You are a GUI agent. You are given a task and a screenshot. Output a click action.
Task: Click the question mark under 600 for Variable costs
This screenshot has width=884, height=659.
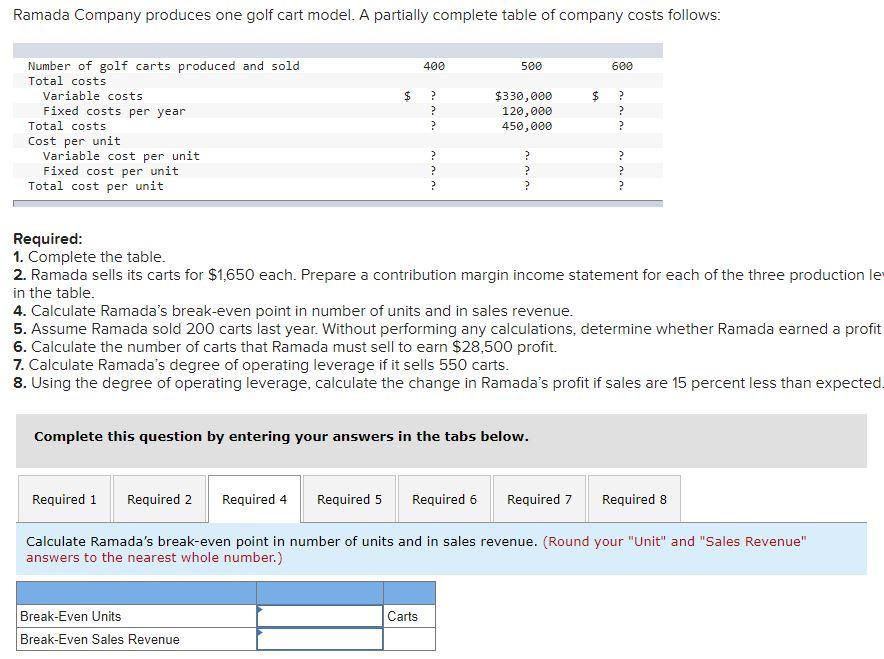pos(621,96)
